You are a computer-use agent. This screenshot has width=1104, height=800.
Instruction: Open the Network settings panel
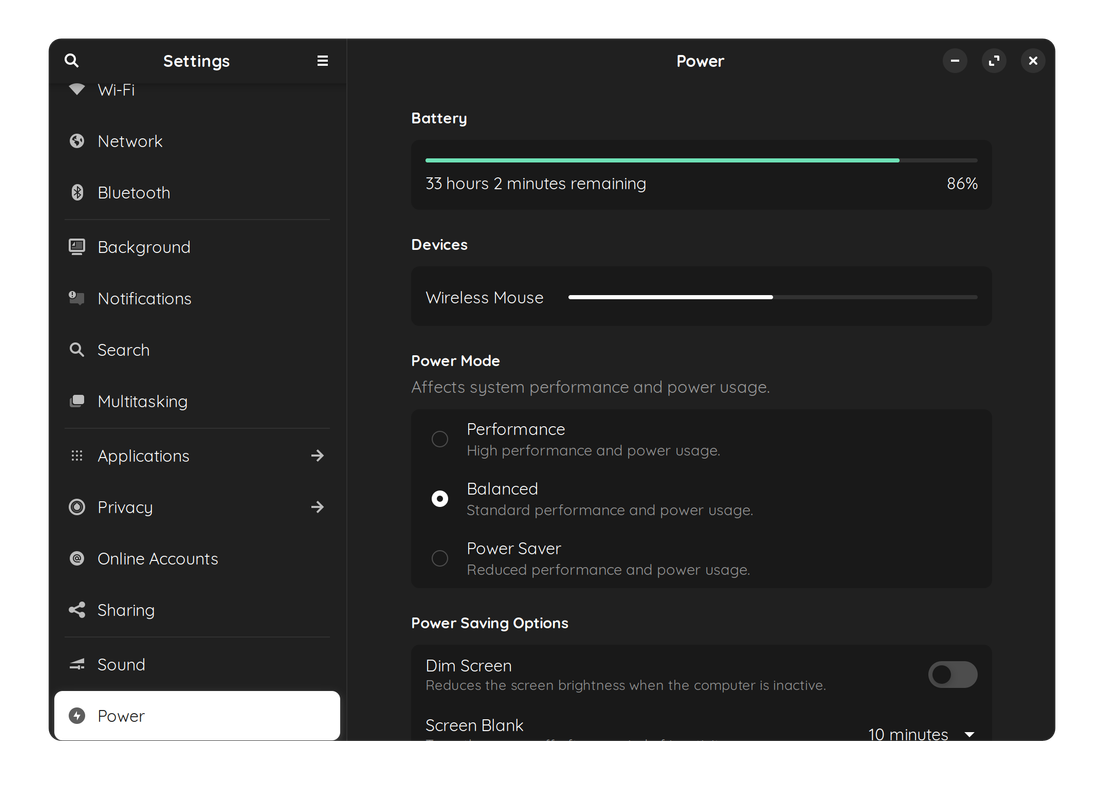pyautogui.click(x=197, y=141)
